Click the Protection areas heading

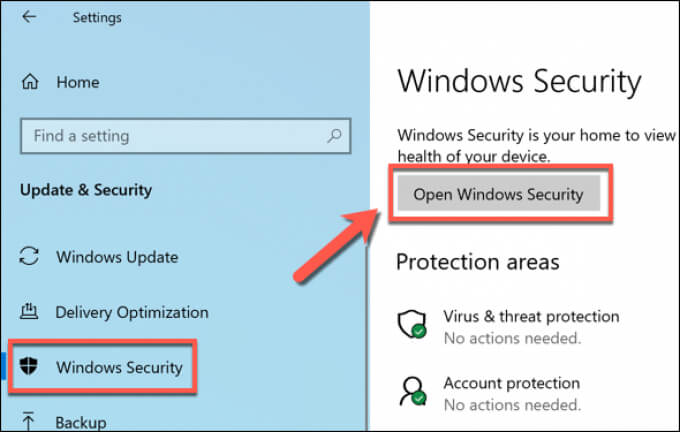click(478, 262)
